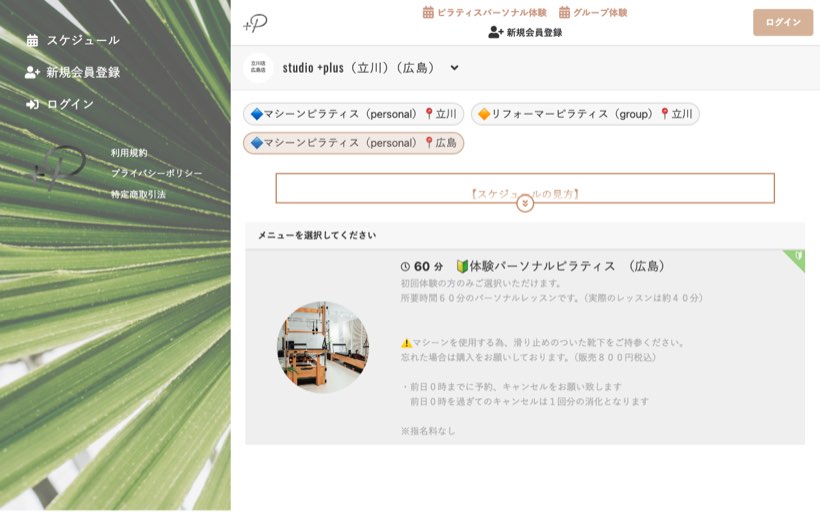Click the beginner mark icon before 体験パーソナル
The image size is (820, 512).
point(462,267)
